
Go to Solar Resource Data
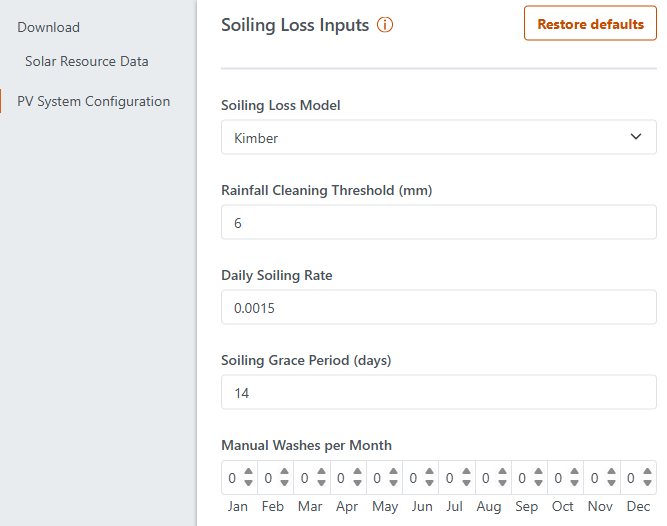coord(86,61)
